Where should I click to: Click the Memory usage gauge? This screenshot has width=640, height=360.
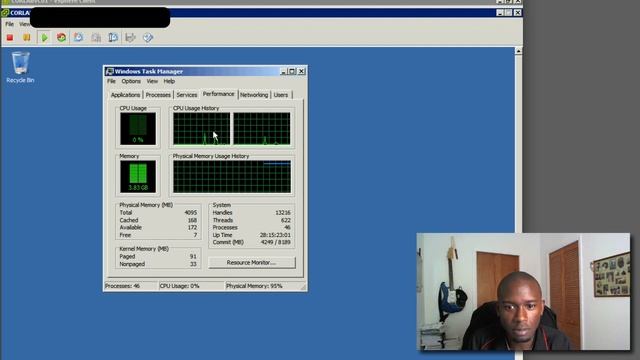(x=138, y=176)
